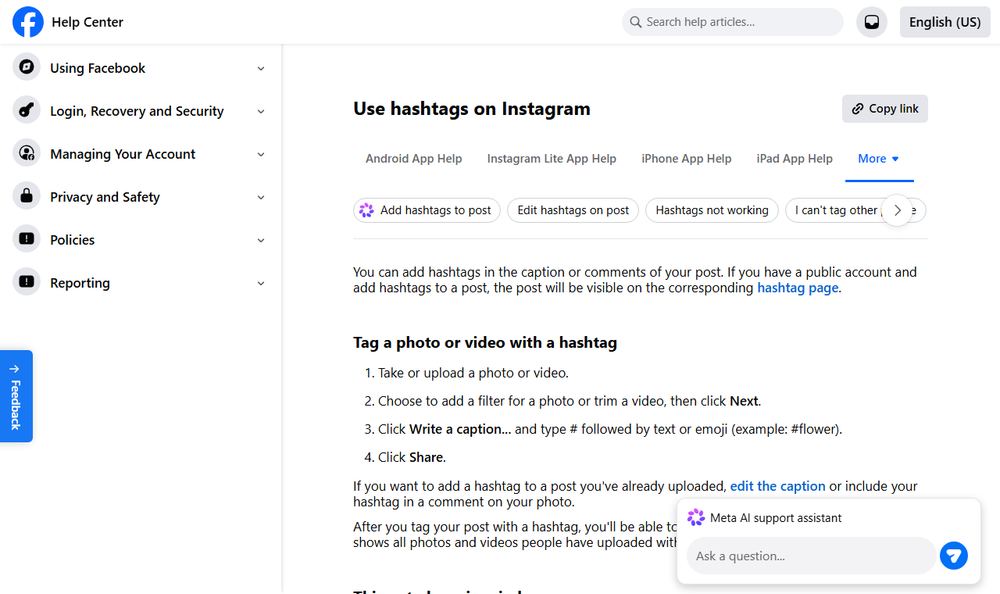Click the Using Facebook compass icon

pyautogui.click(x=27, y=67)
